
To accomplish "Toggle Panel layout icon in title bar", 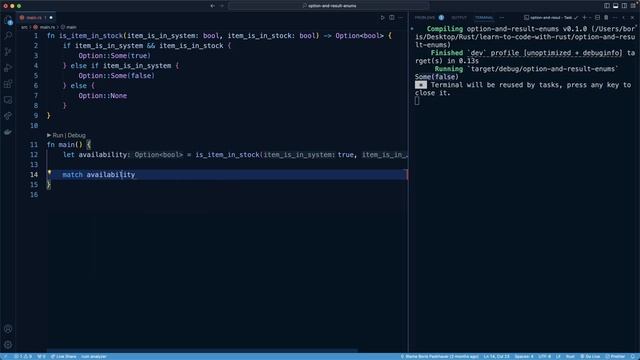I will pos(616,6).
